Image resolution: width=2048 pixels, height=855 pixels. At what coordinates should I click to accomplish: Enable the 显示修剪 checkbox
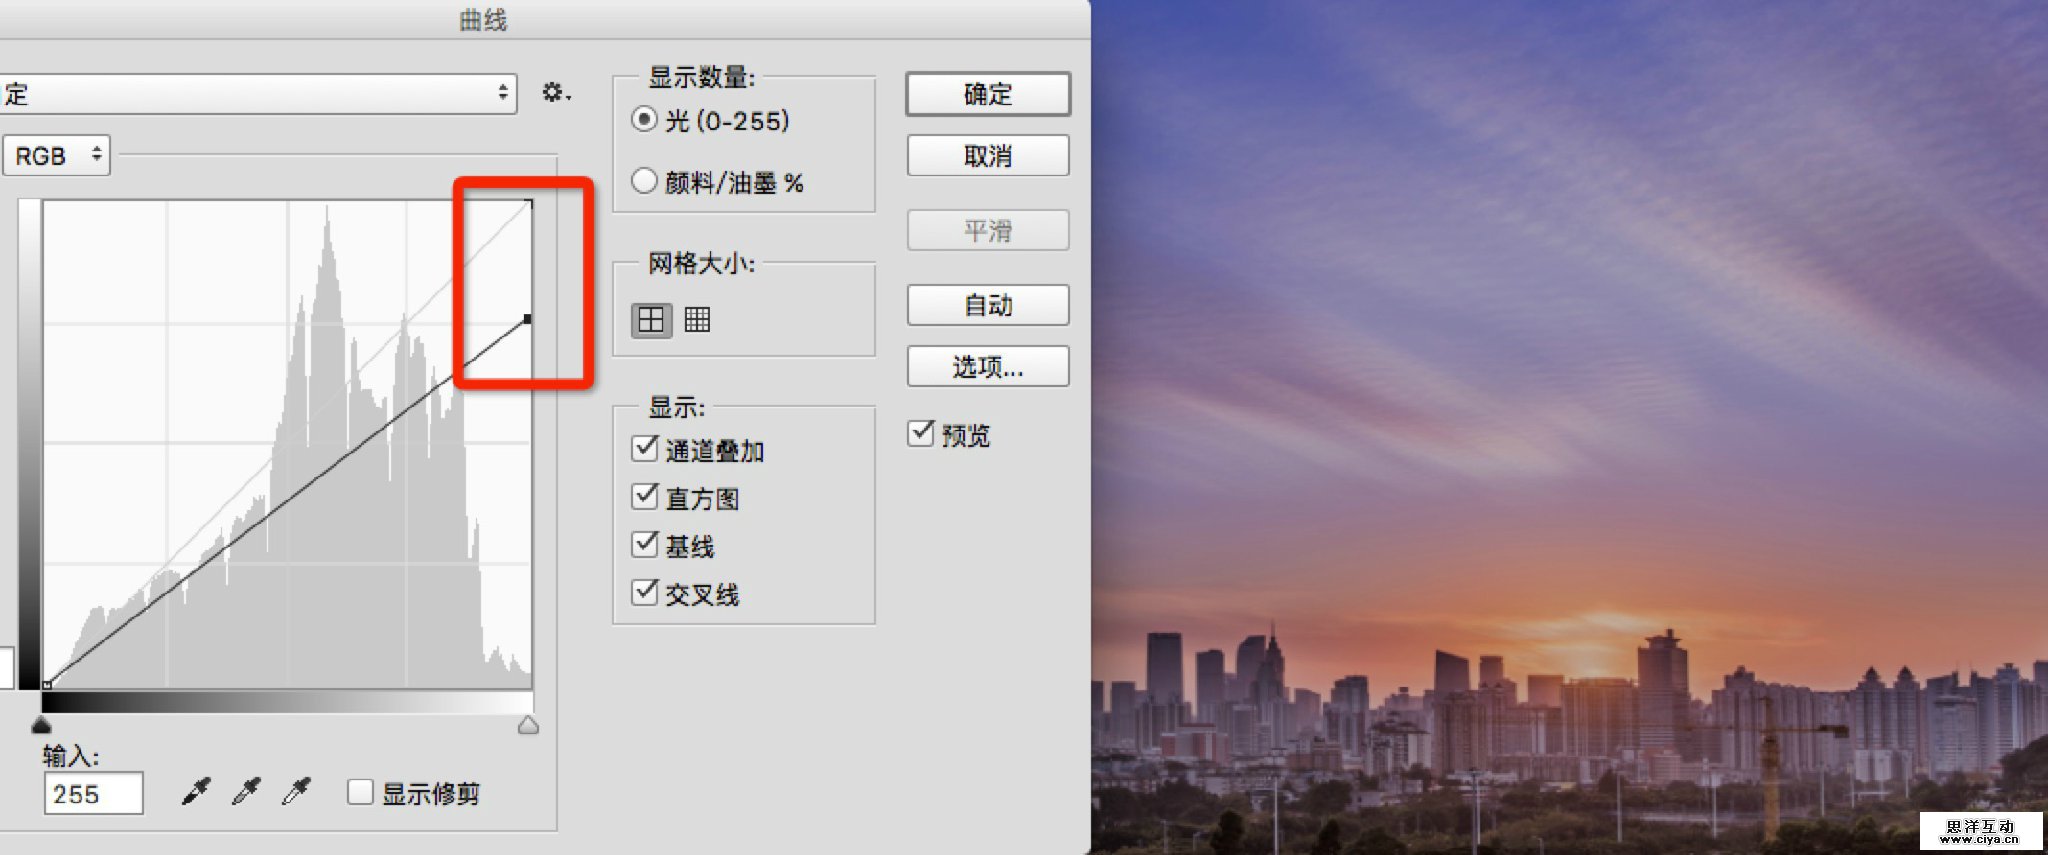click(360, 793)
